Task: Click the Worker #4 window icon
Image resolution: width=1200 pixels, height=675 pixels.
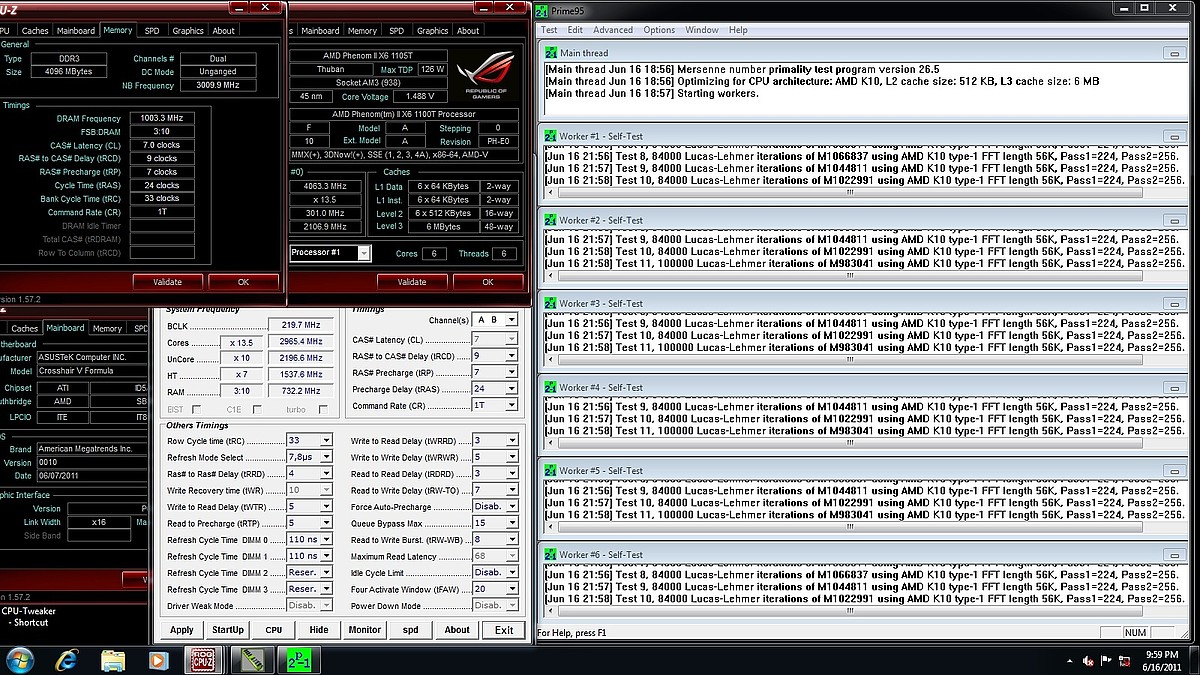Action: [x=550, y=387]
